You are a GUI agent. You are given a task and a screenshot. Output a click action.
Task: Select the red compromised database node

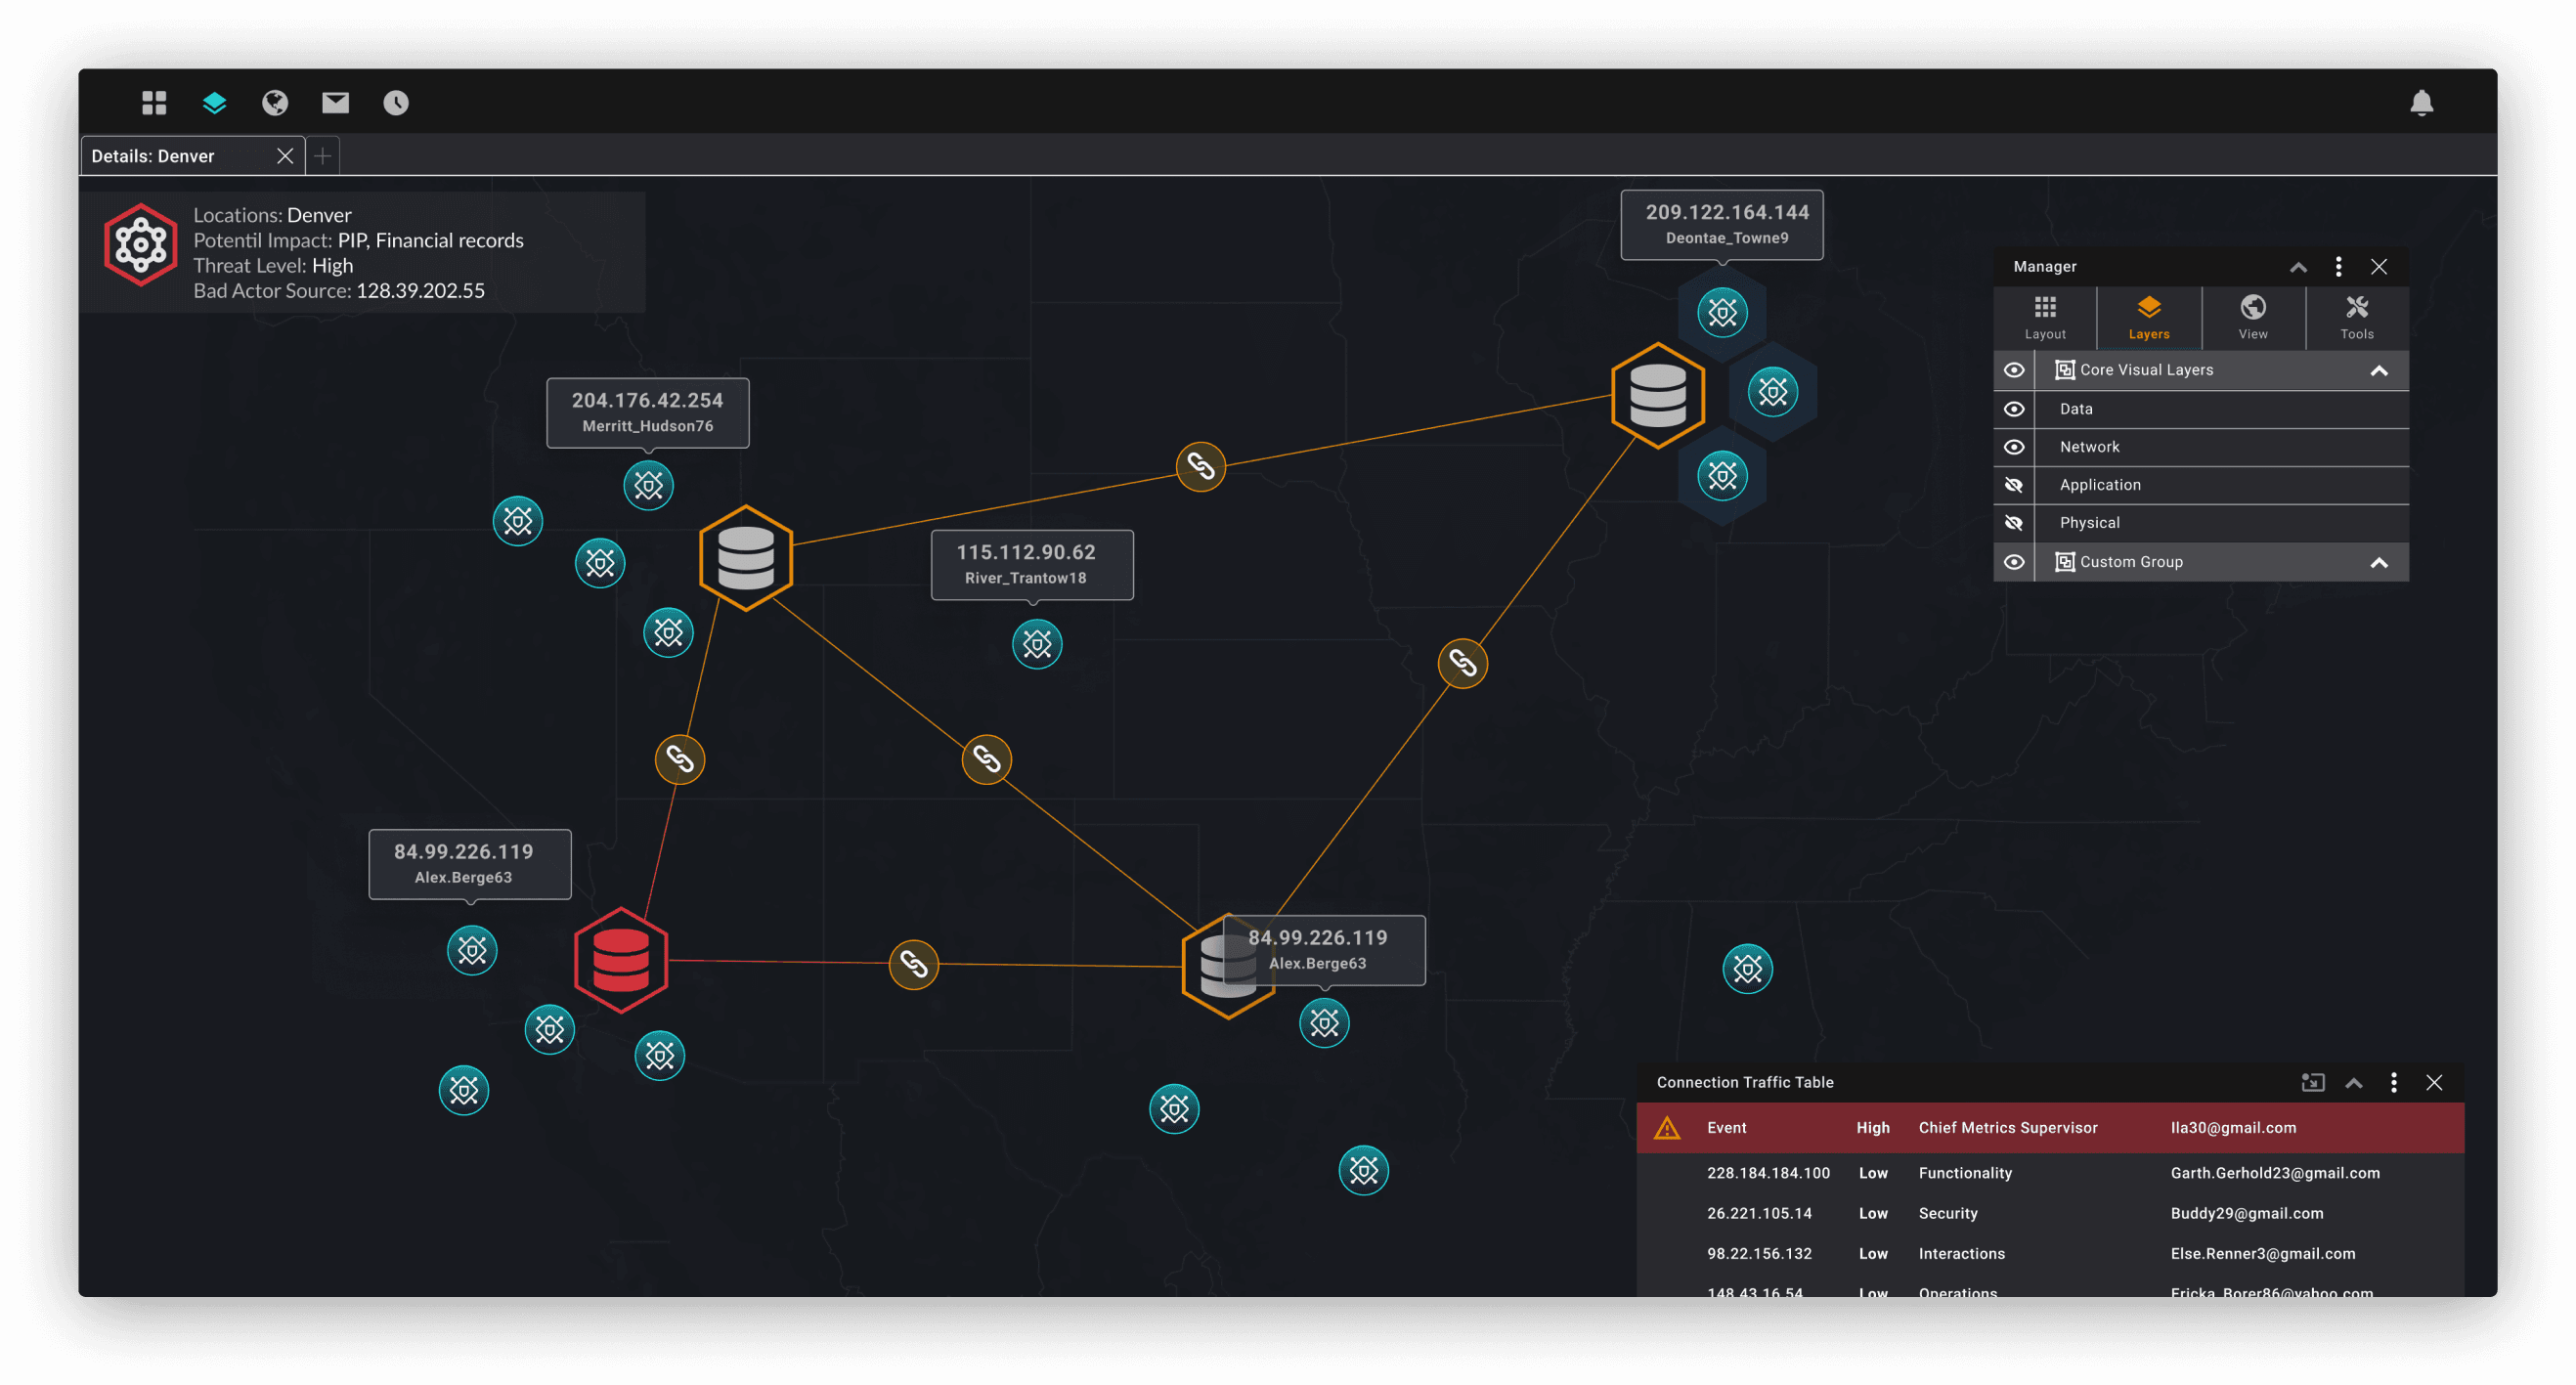(621, 960)
